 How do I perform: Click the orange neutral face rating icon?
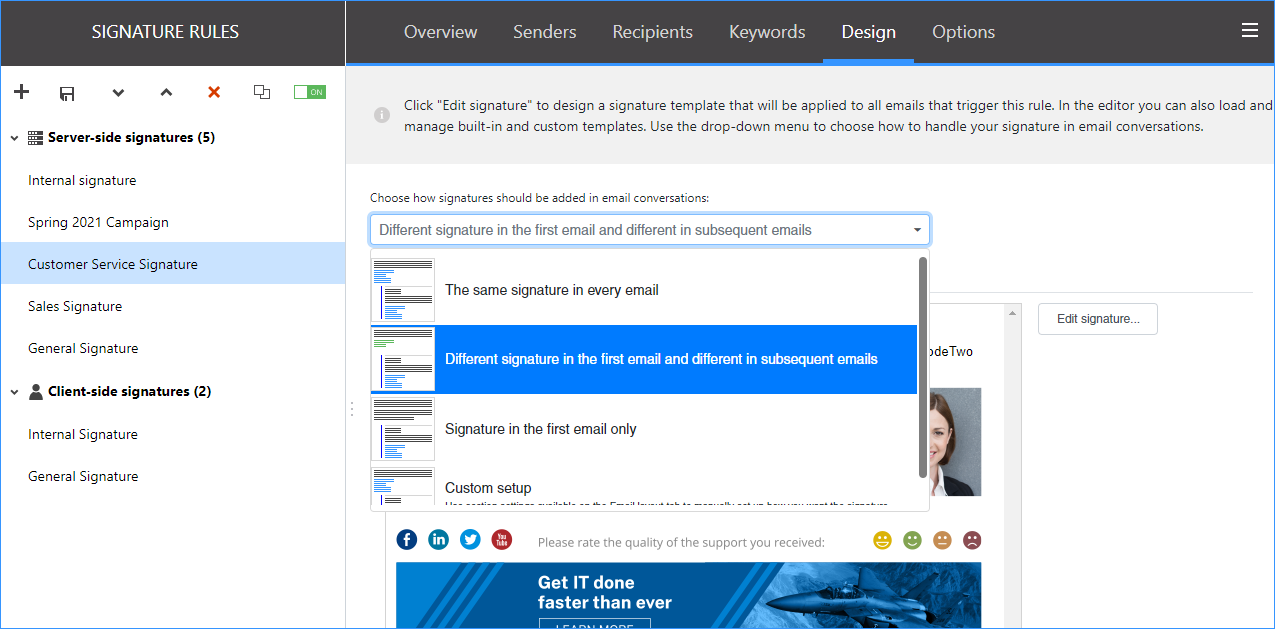click(942, 541)
